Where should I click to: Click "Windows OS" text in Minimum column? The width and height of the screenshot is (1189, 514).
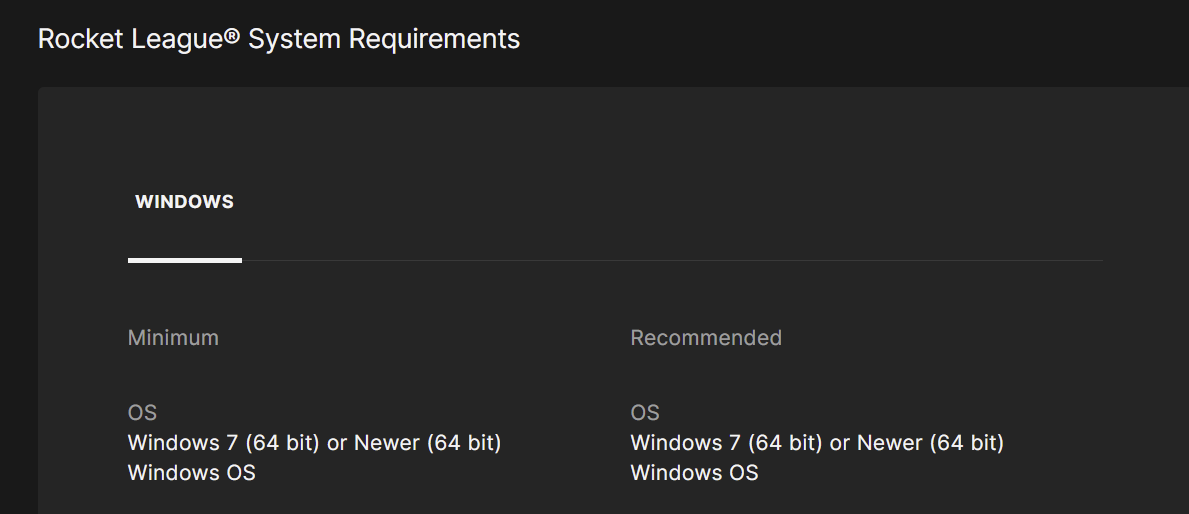point(191,472)
